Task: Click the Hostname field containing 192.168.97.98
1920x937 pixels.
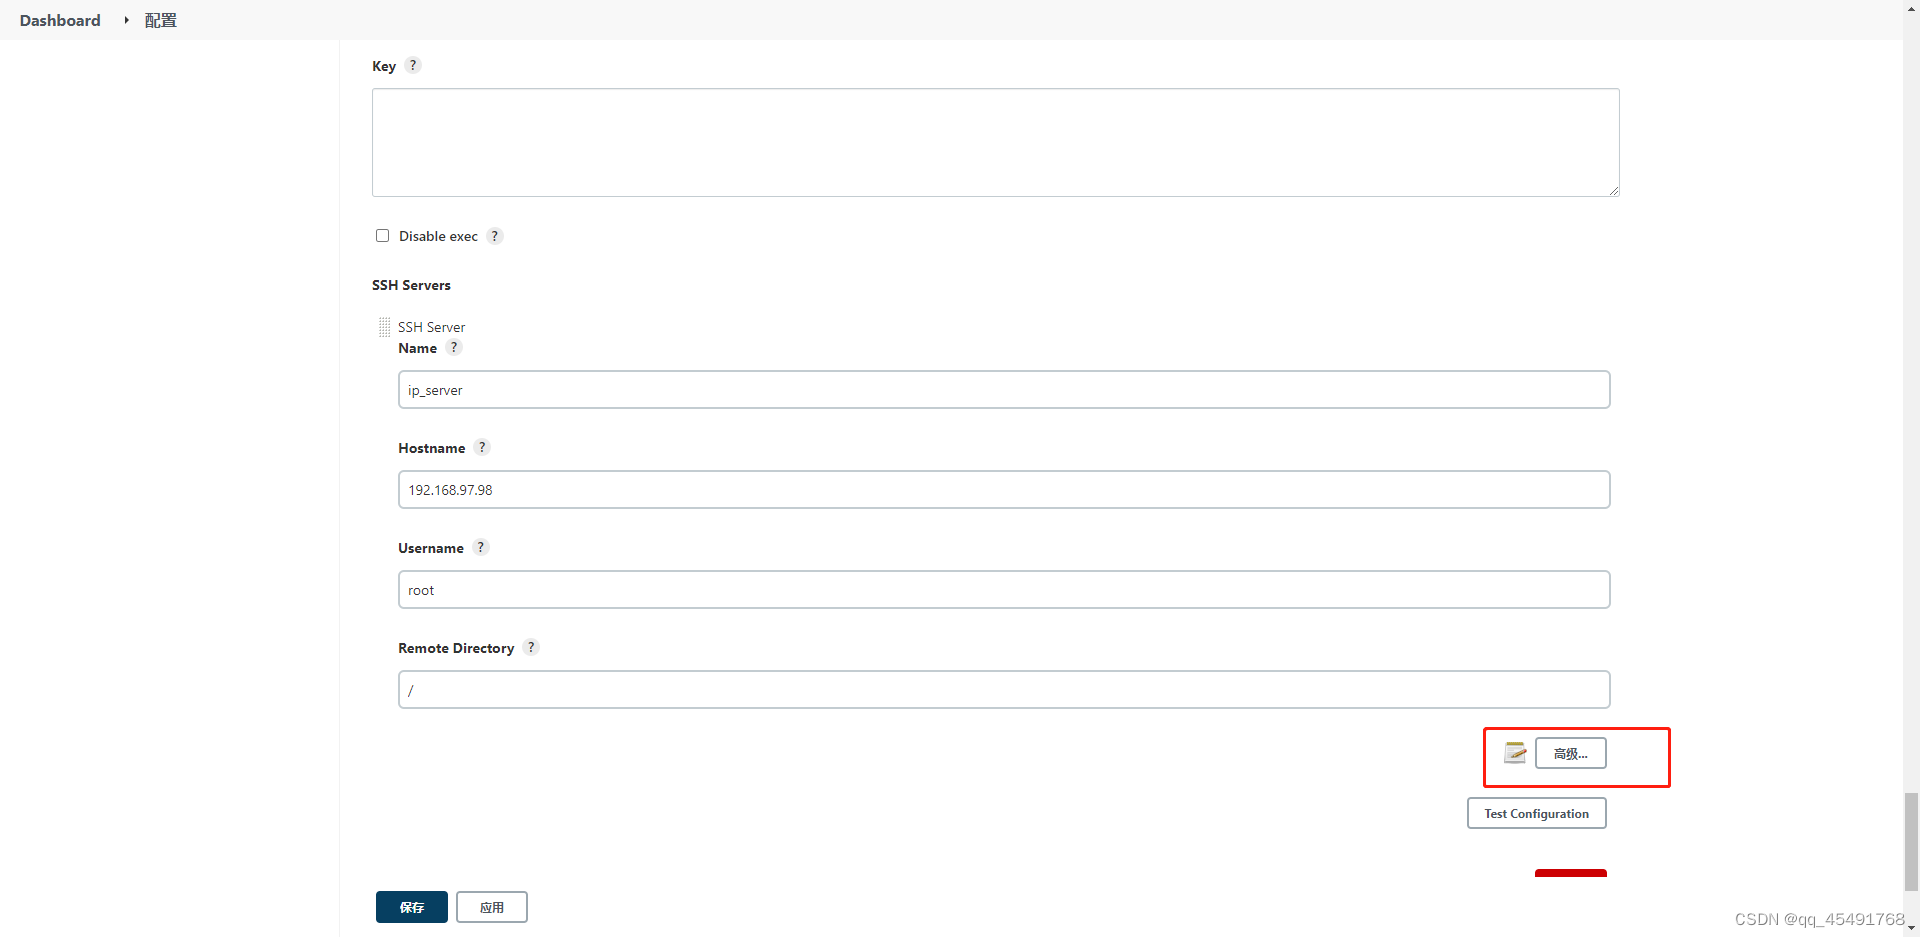Action: (x=1003, y=489)
